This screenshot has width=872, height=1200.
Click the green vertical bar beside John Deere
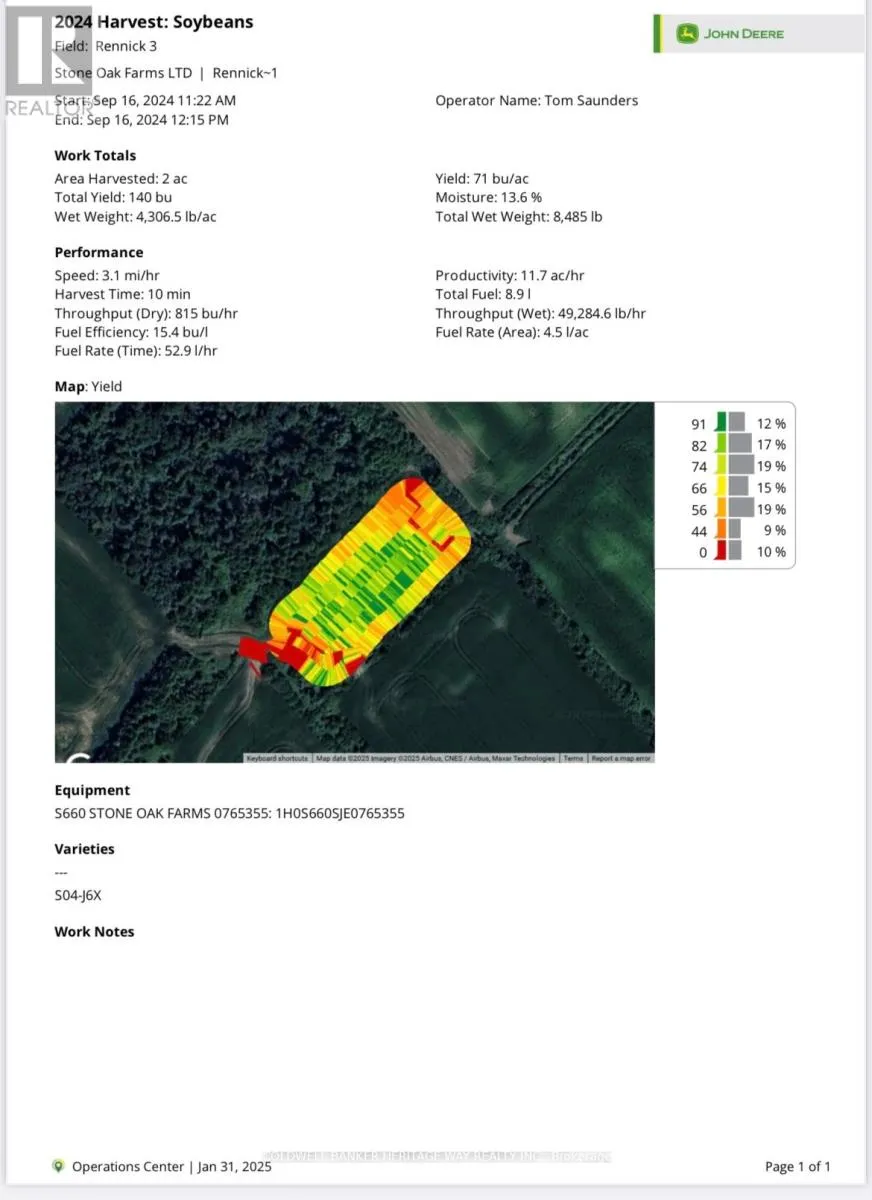tap(657, 34)
